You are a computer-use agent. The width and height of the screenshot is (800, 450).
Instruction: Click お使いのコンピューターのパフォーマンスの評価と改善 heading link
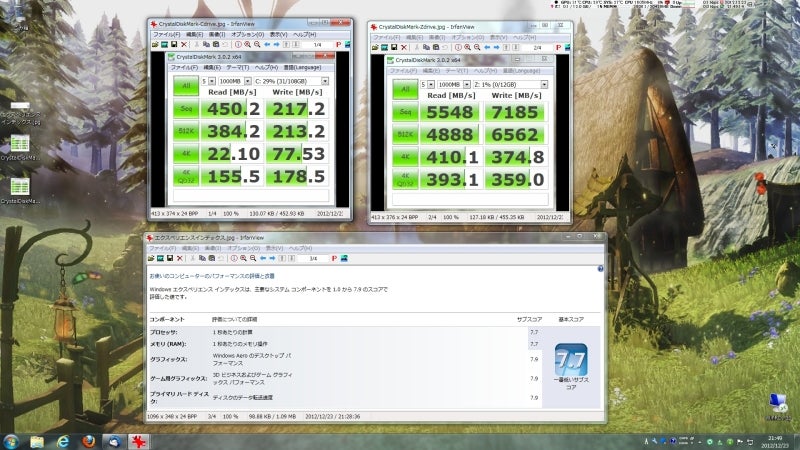[x=212, y=276]
